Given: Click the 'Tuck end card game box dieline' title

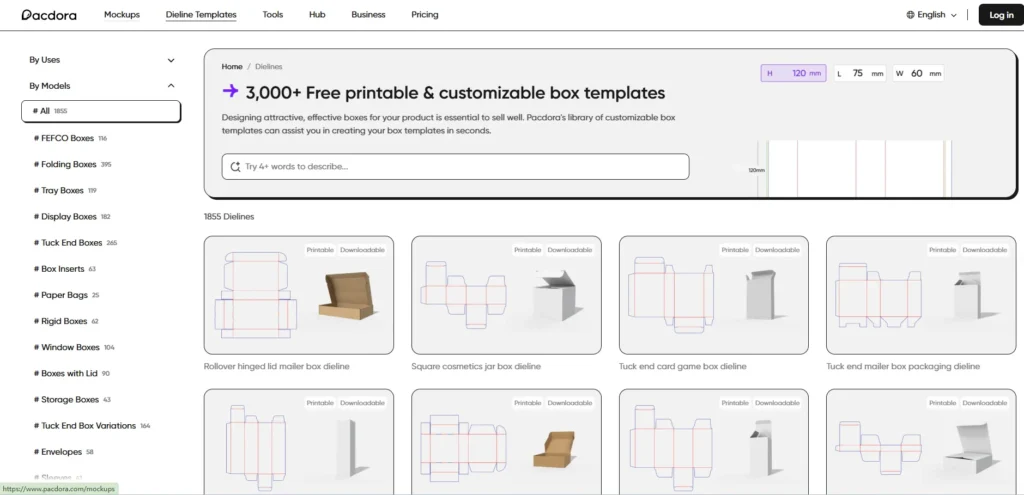Looking at the screenshot, I should click(682, 366).
